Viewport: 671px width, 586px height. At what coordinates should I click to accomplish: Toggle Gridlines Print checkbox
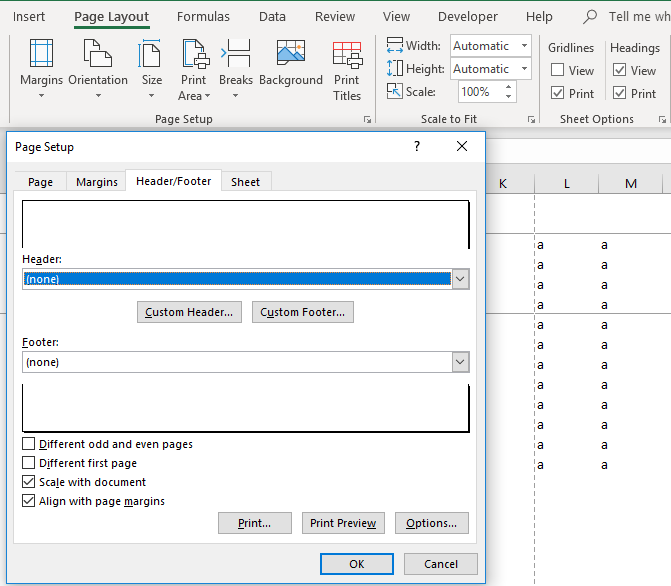pyautogui.click(x=557, y=93)
